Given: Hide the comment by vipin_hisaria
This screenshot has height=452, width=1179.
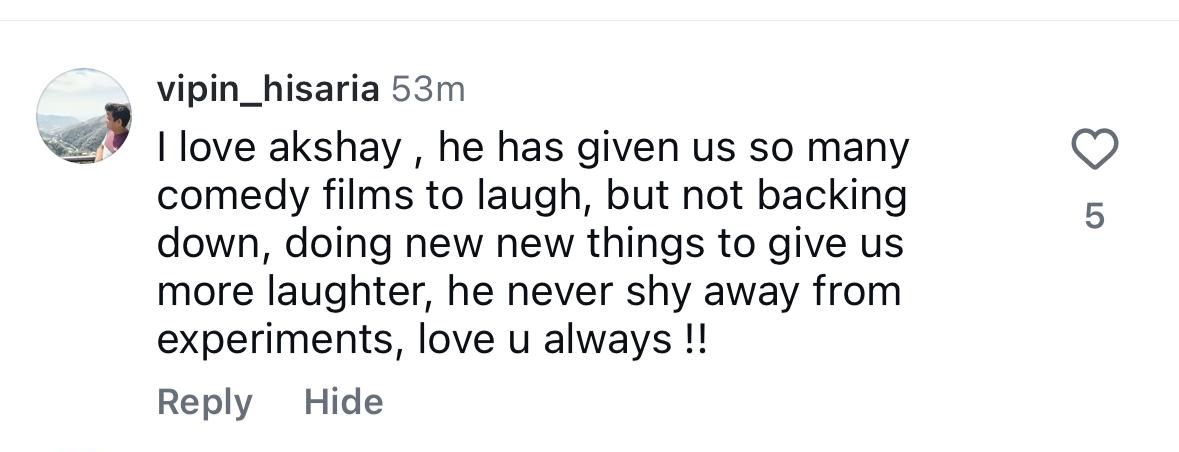Looking at the screenshot, I should (x=344, y=402).
